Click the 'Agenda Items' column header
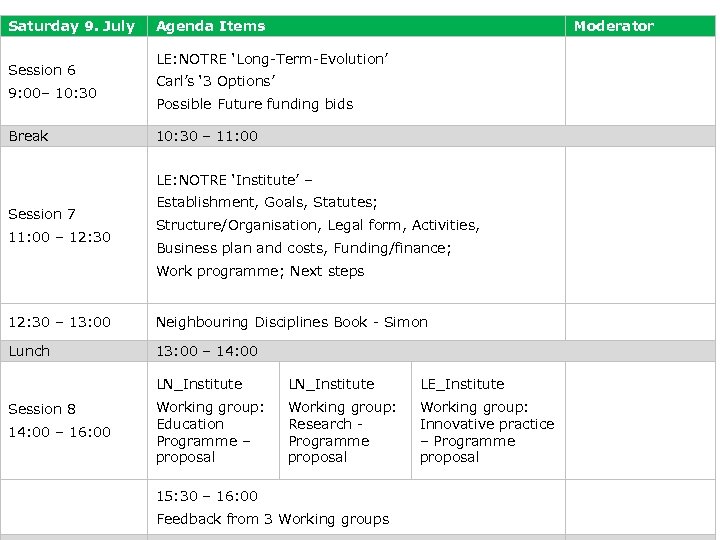This screenshot has width=720, height=540. [211, 26]
